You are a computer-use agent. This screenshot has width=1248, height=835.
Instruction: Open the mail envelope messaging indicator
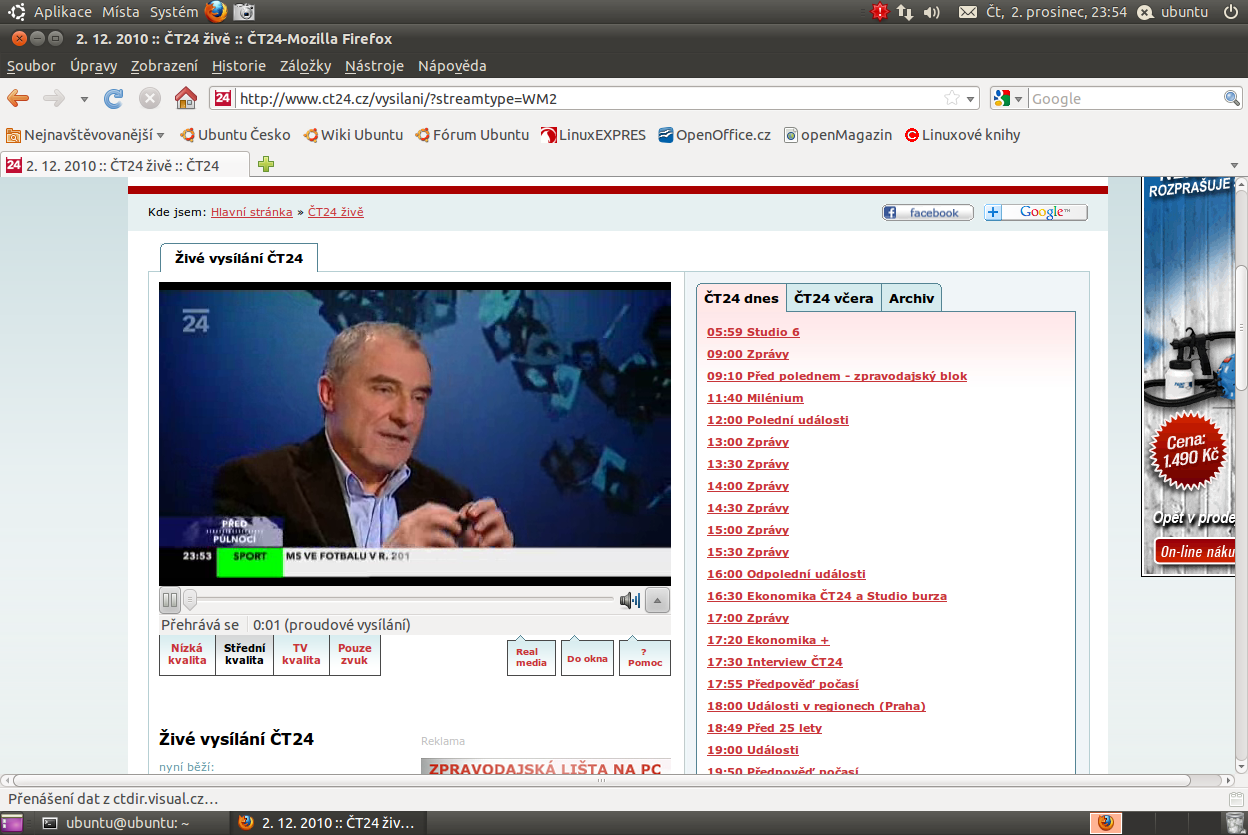(x=967, y=12)
